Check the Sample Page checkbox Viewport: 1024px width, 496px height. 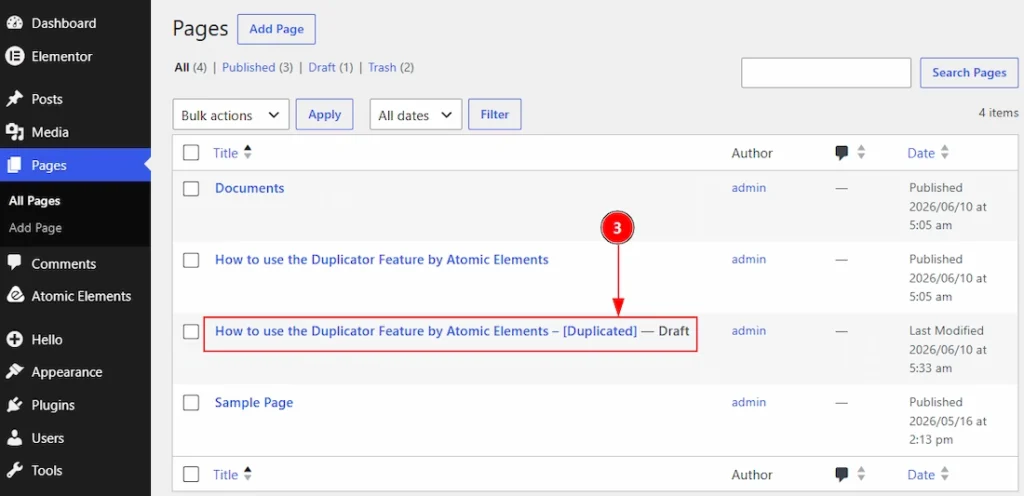click(x=191, y=403)
